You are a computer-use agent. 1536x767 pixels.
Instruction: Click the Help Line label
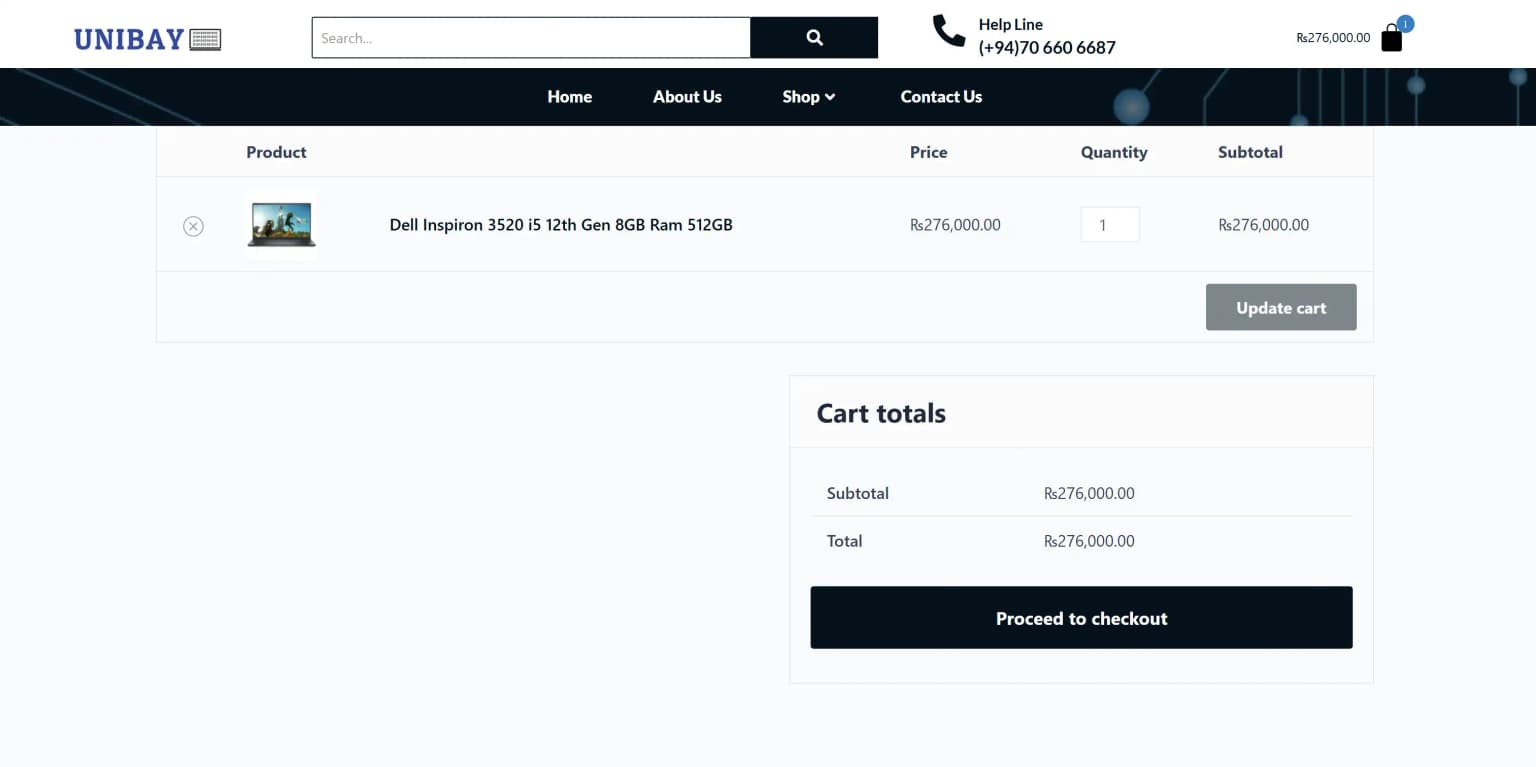click(x=1010, y=24)
